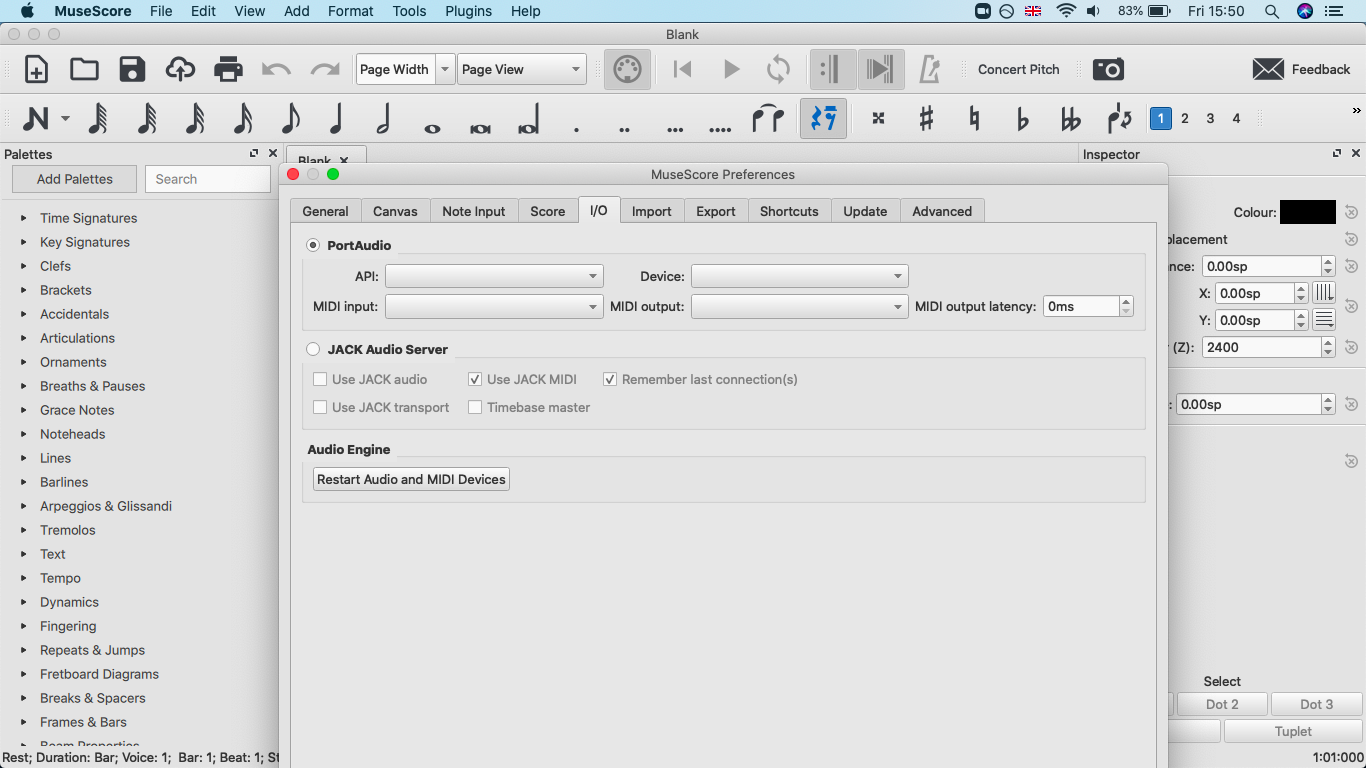Add augmentation dot to note
The width and height of the screenshot is (1366, 768).
click(x=576, y=129)
